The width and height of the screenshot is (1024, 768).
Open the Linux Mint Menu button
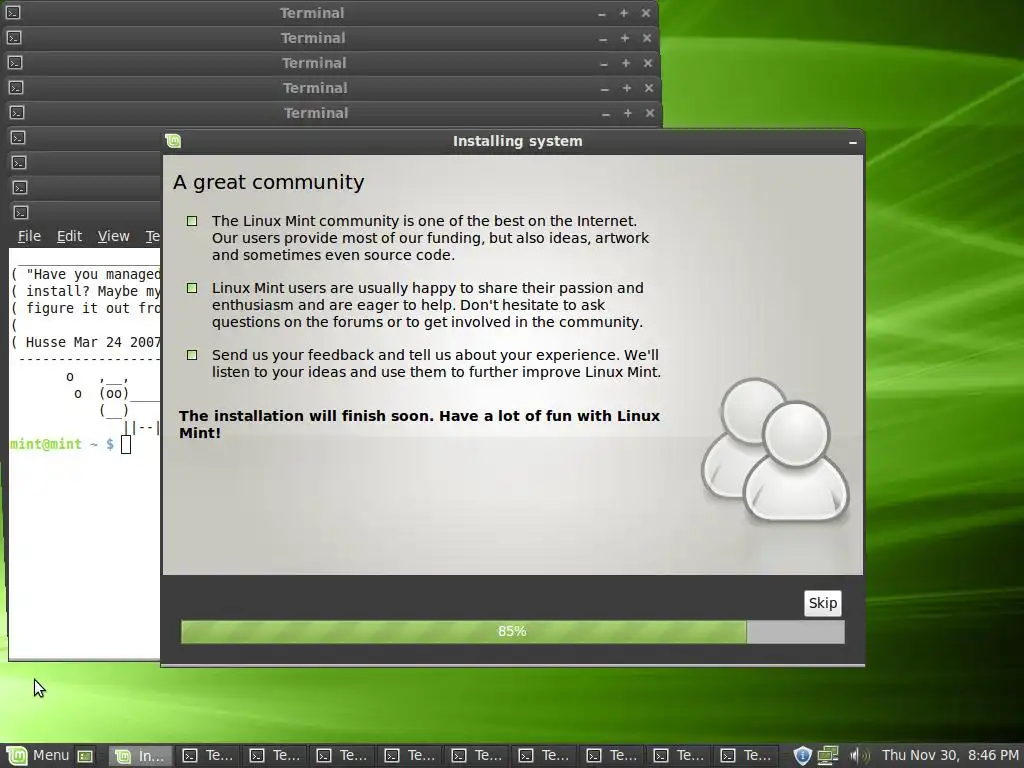38,756
